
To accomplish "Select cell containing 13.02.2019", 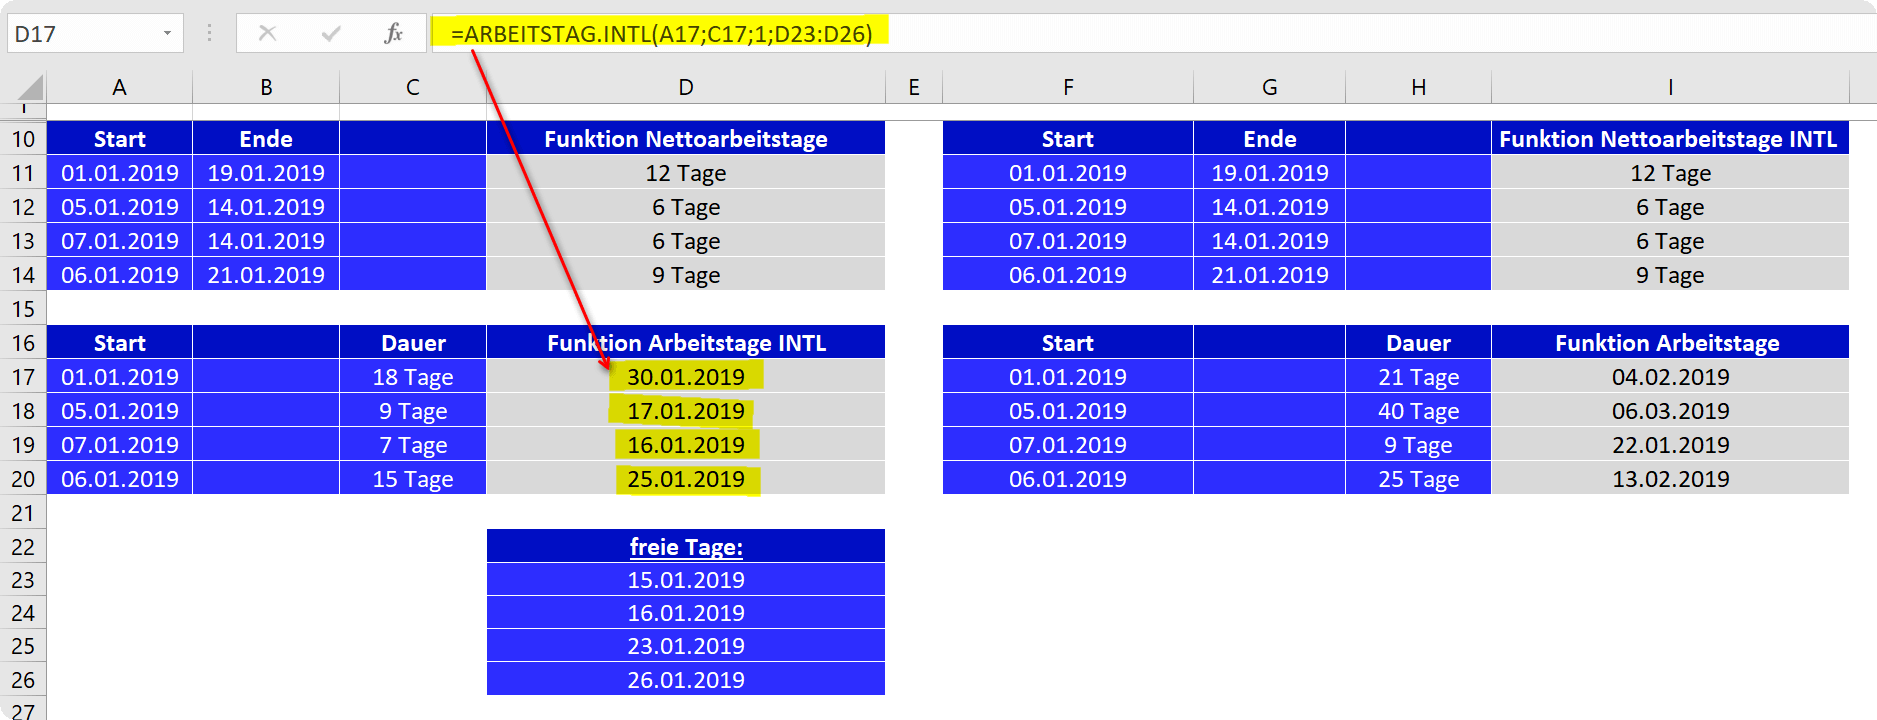I will pyautogui.click(x=1670, y=479).
